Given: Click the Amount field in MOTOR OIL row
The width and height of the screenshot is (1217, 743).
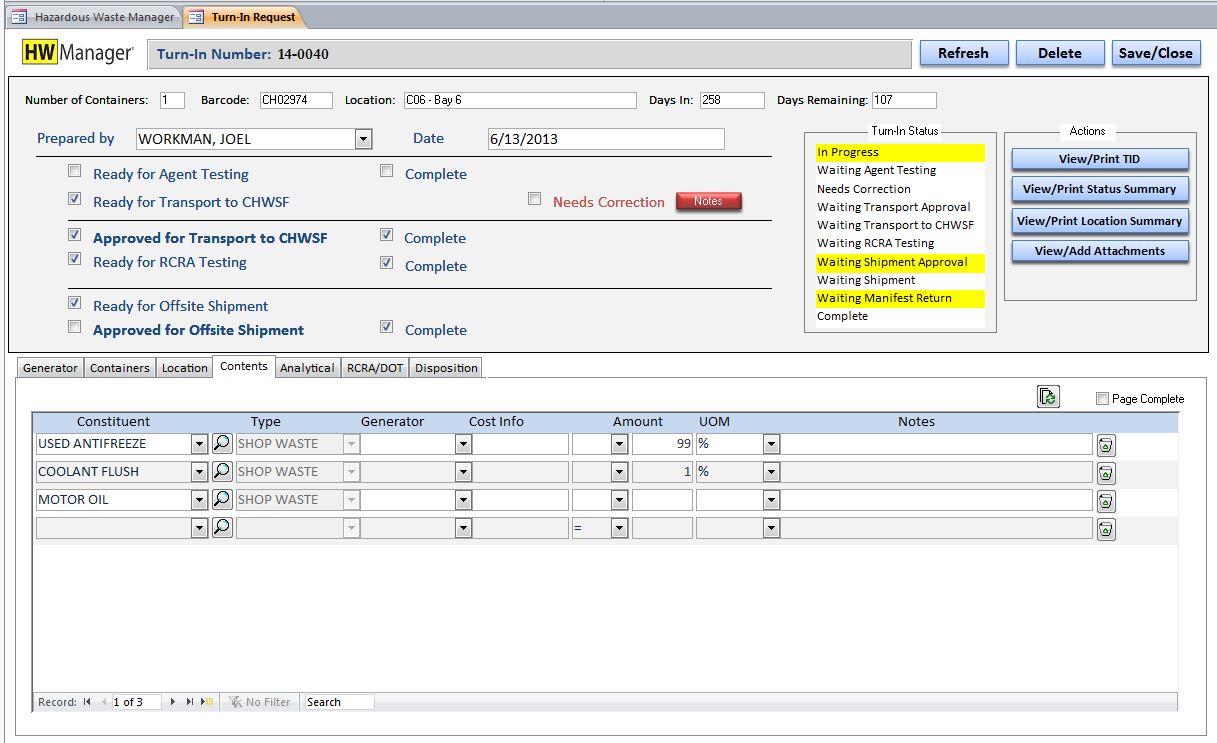Looking at the screenshot, I should pyautogui.click(x=662, y=500).
